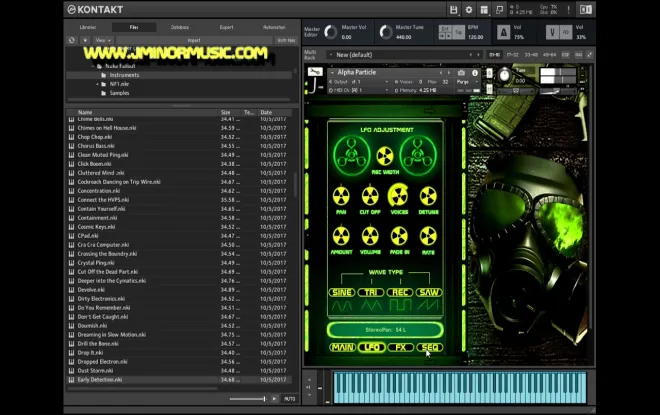Screen dimensions: 660x415
Task: Switch to the Automation tab
Action: pos(274,27)
